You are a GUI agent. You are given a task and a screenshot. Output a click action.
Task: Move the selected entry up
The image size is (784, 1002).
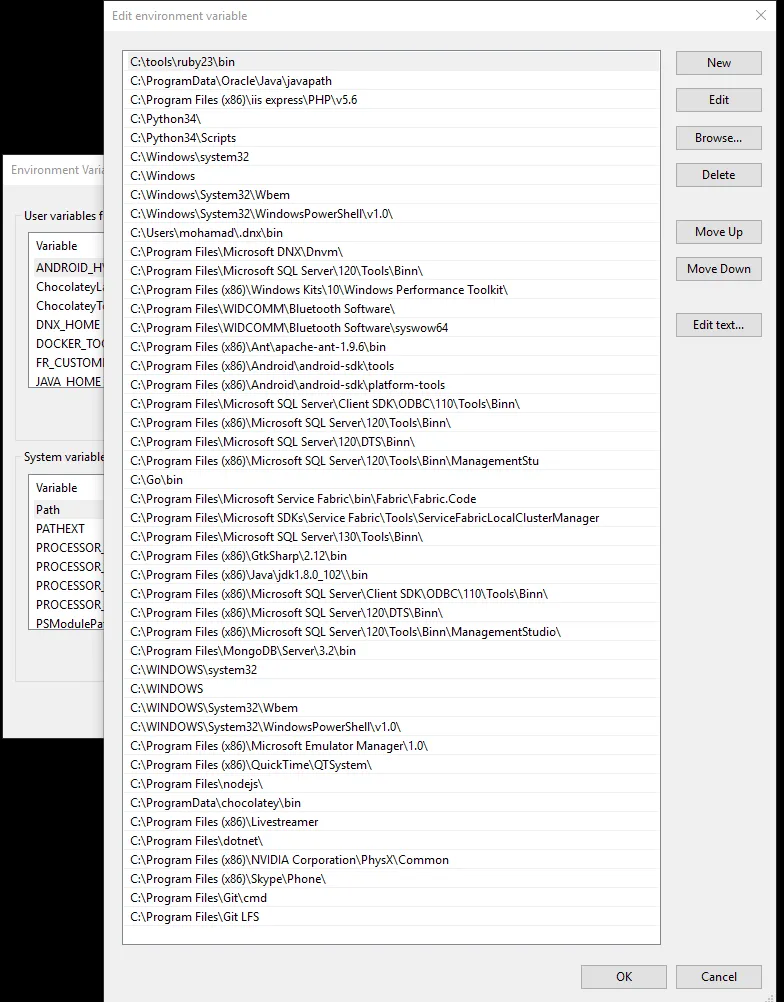click(x=718, y=231)
